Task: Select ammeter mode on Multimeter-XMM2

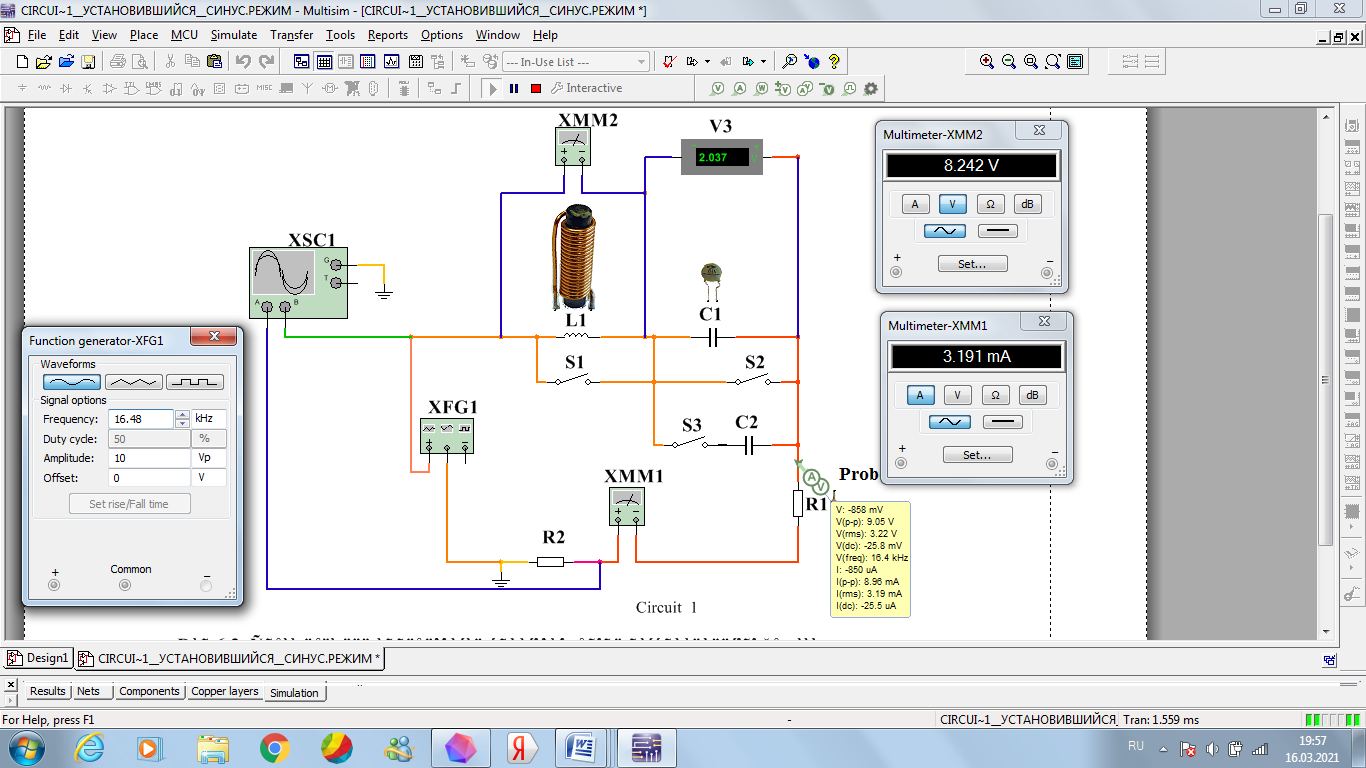Action: pyautogui.click(x=915, y=204)
